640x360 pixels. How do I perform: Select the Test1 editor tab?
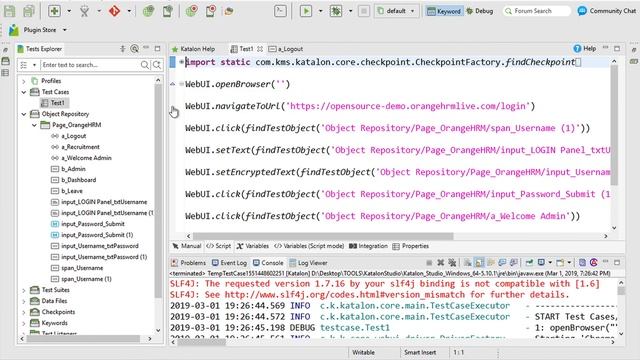click(x=242, y=49)
